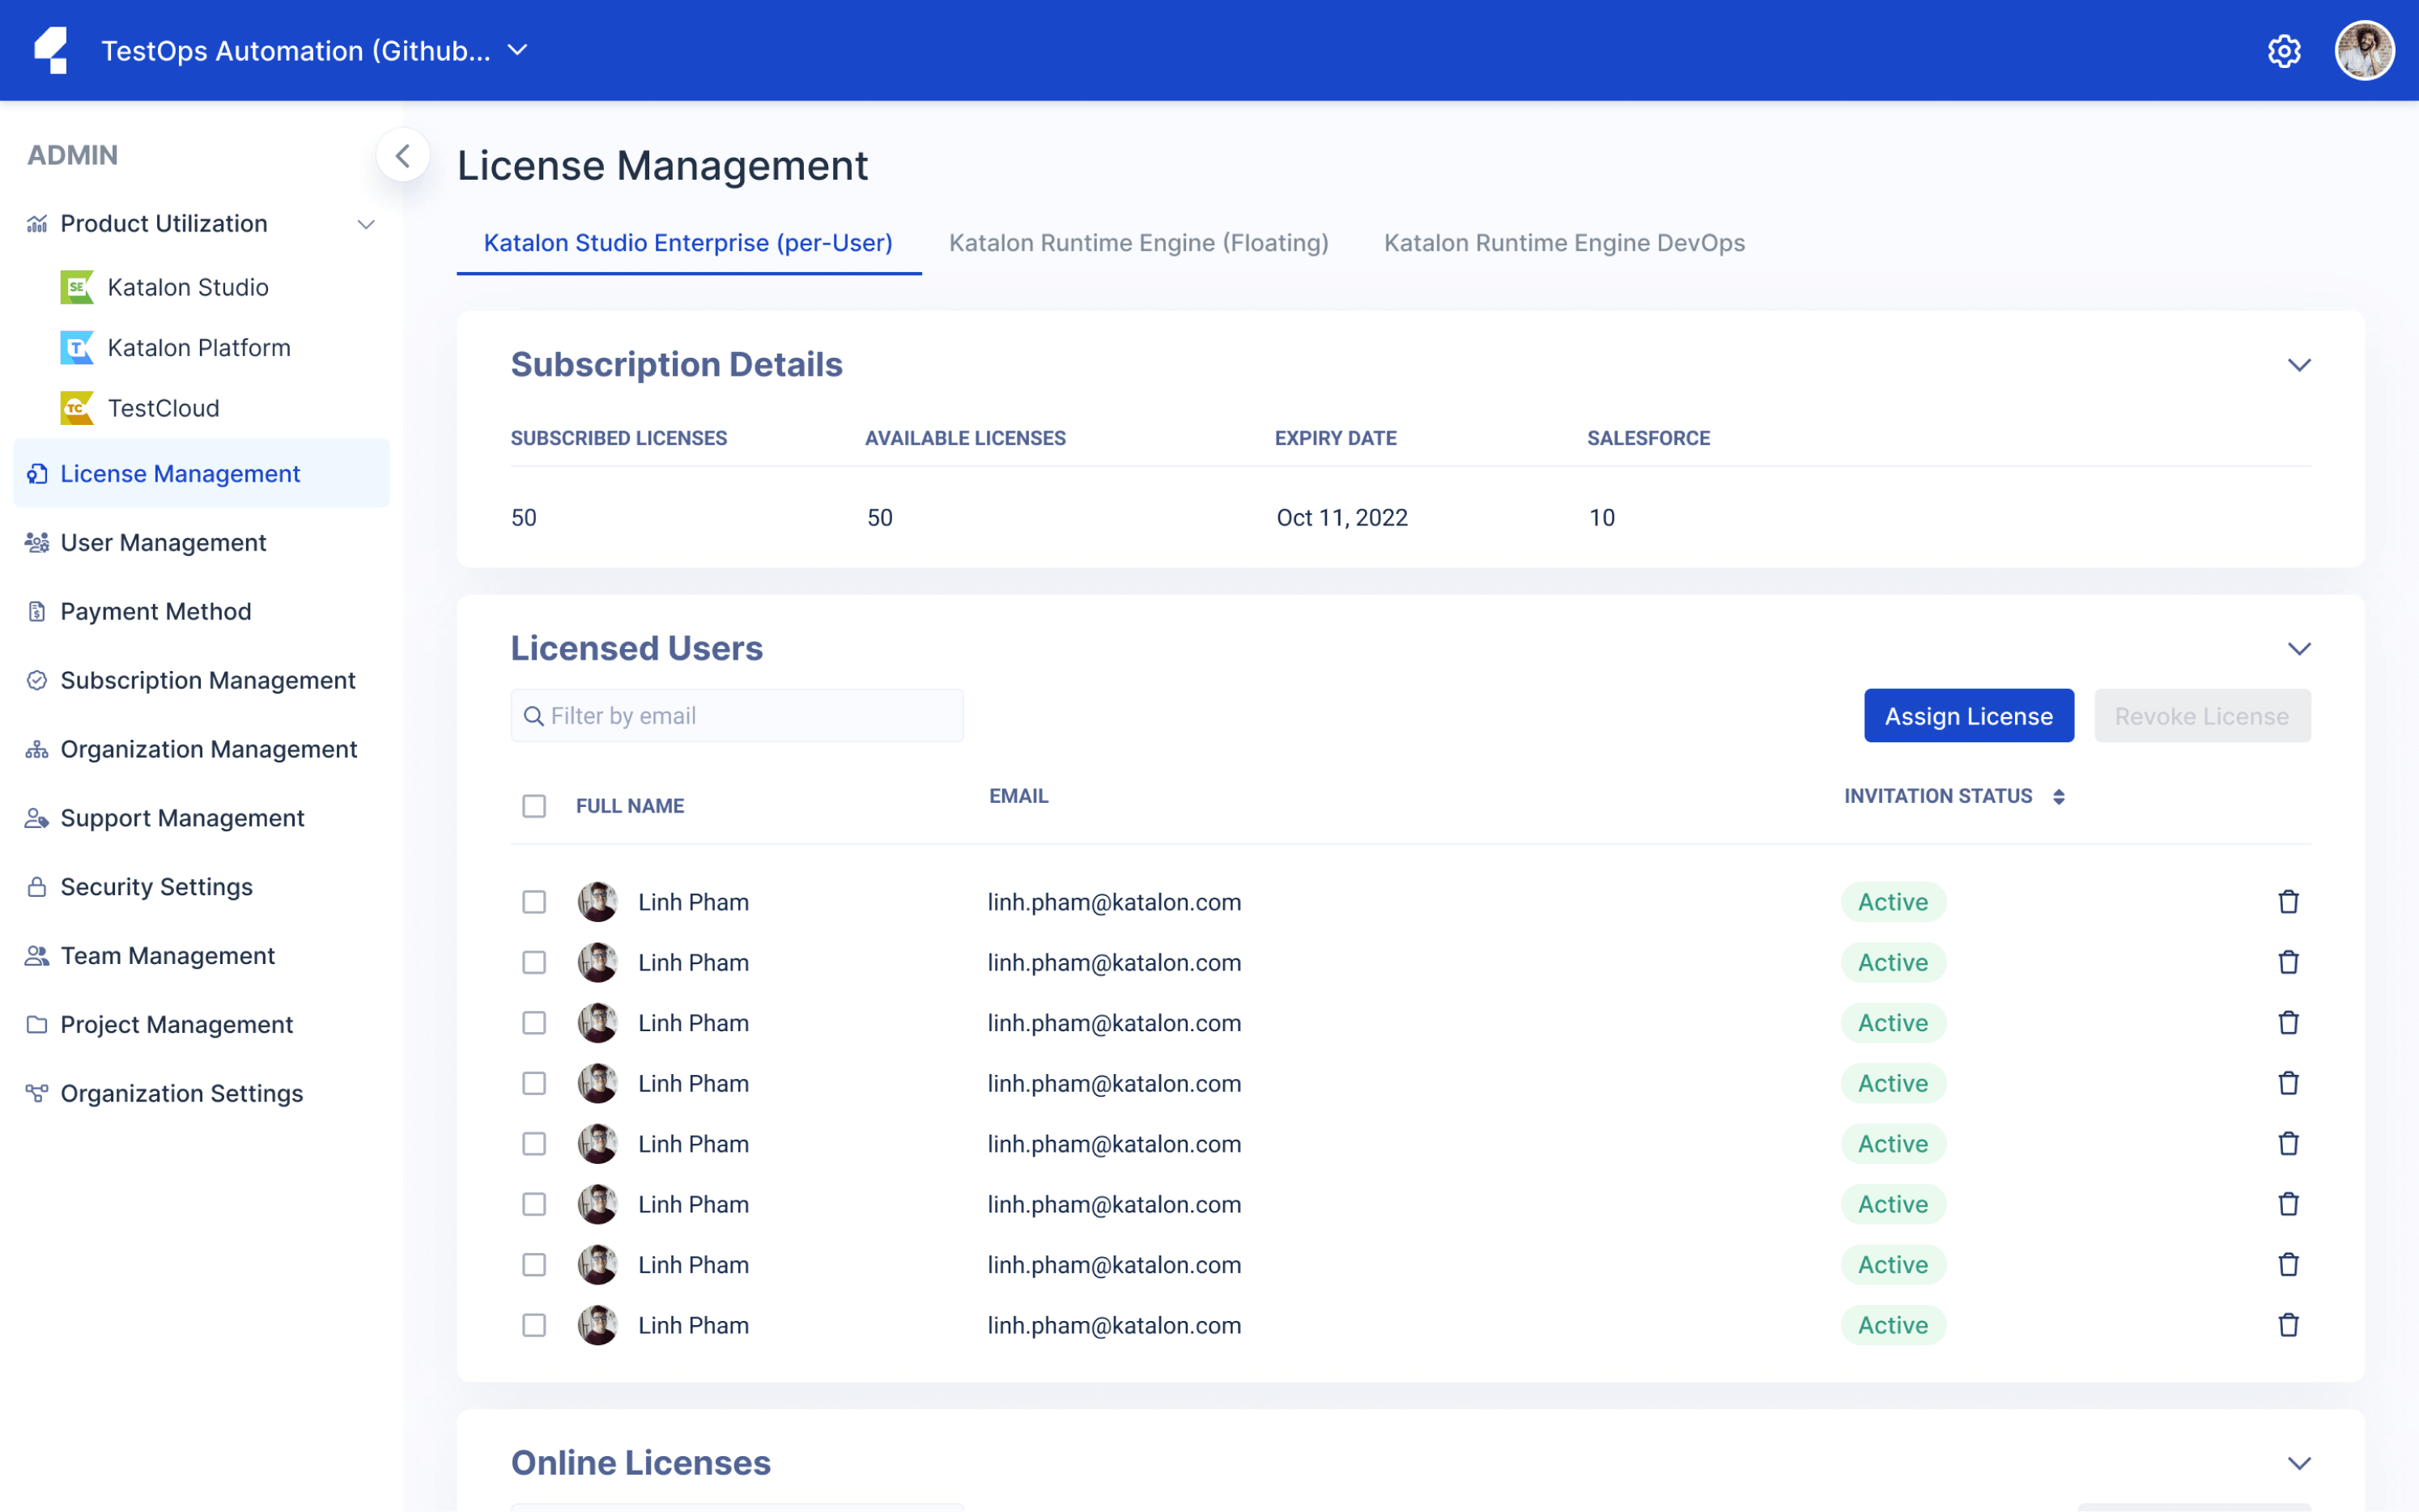Collapse the Online Licenses section
The image size is (2419, 1512).
point(2299,1464)
